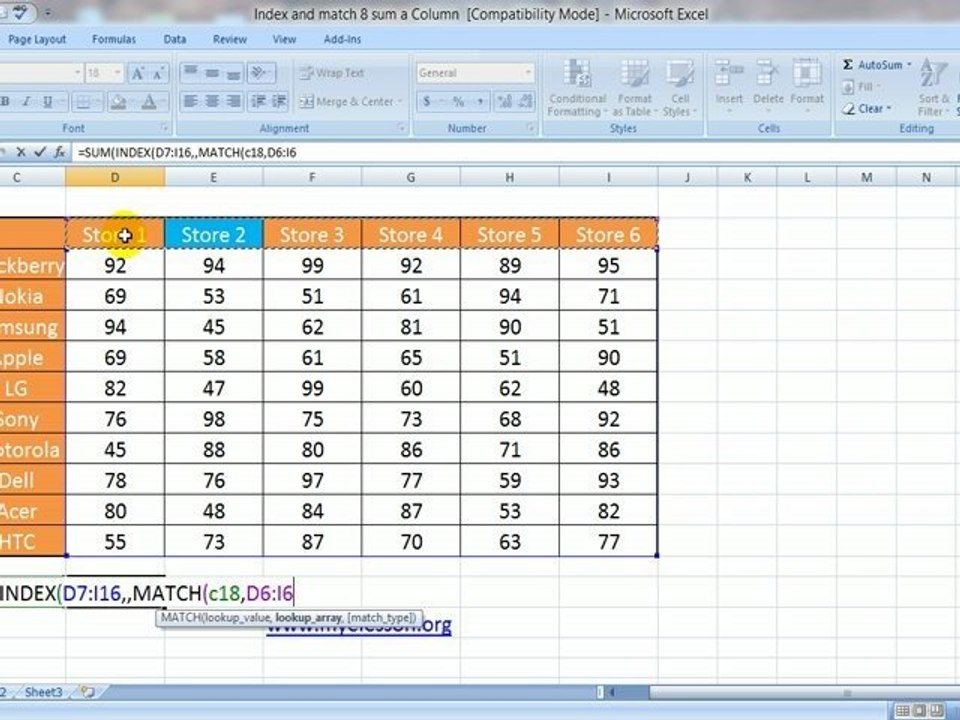This screenshot has width=960, height=720.
Task: Cancel the formula entry with X
Action: [21, 152]
